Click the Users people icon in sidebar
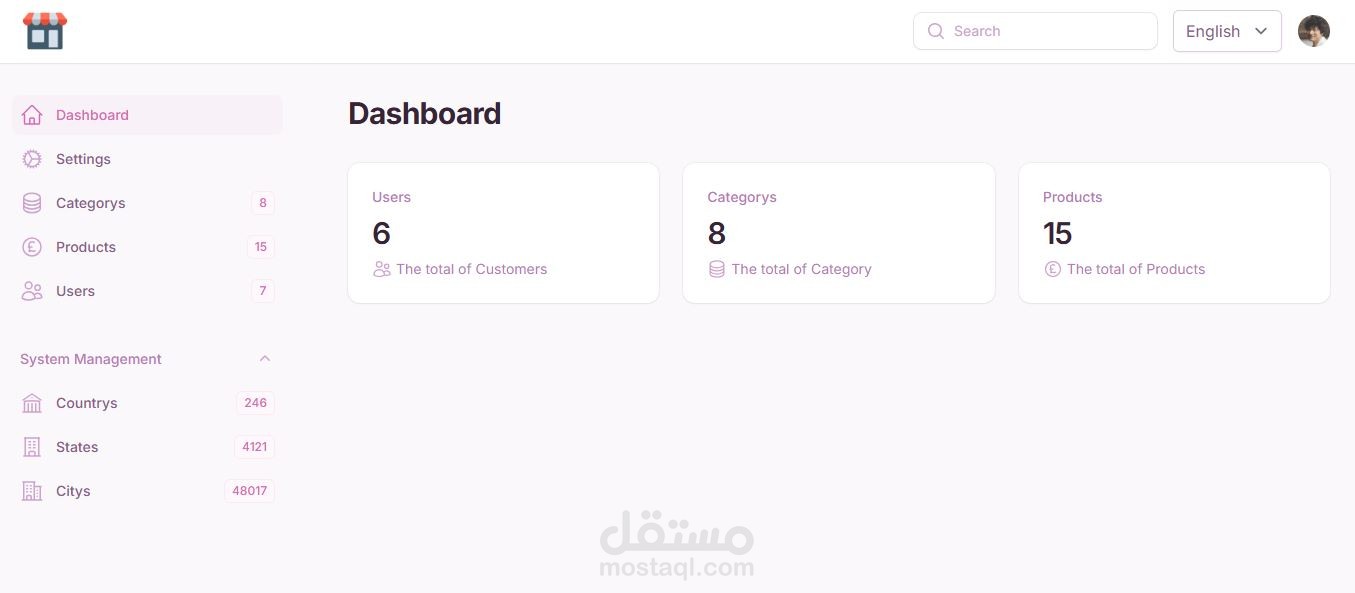The height and width of the screenshot is (593, 1355). tap(32, 291)
